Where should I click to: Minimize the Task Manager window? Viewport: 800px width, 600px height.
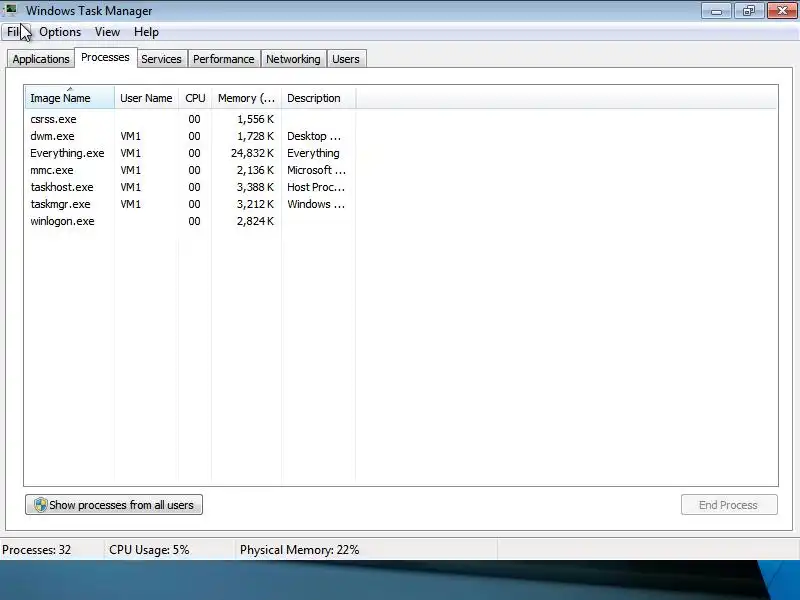click(716, 10)
